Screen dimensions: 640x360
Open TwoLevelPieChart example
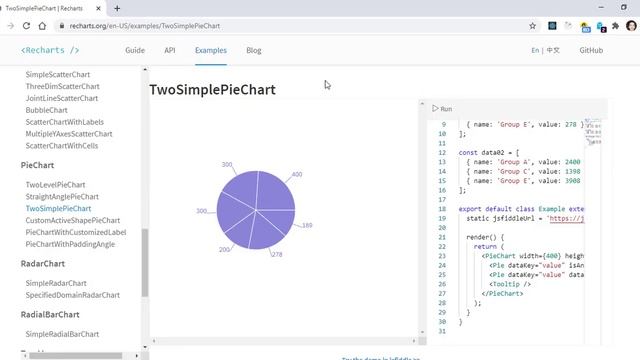coord(56,184)
